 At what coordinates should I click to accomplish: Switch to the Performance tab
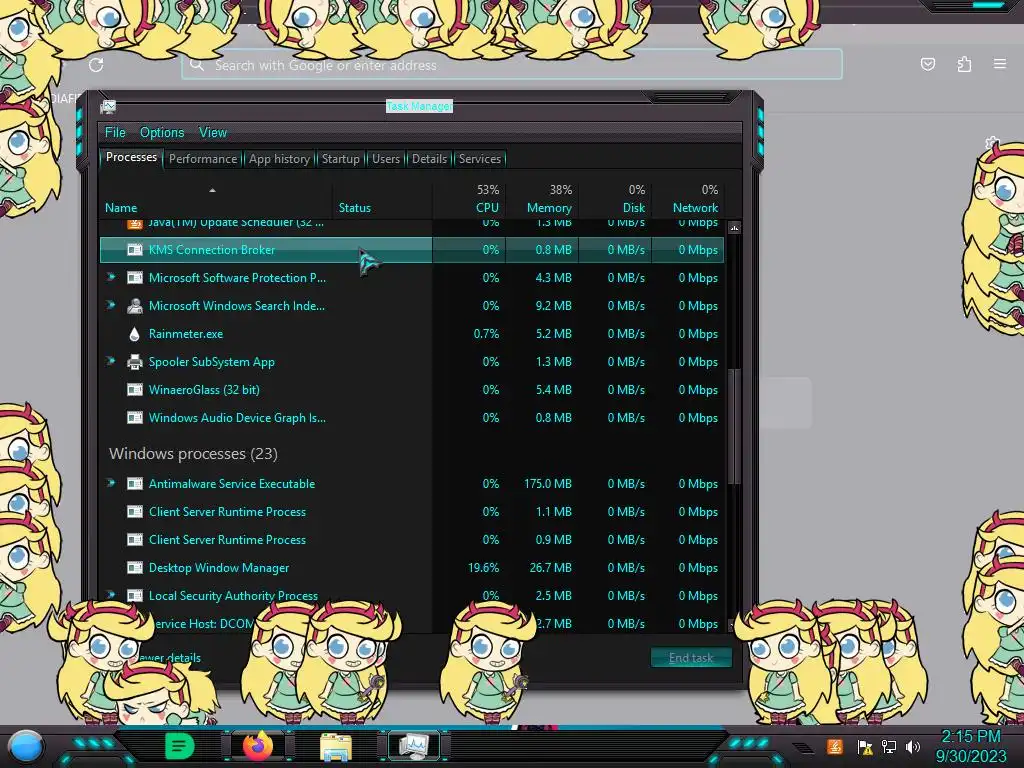point(203,159)
